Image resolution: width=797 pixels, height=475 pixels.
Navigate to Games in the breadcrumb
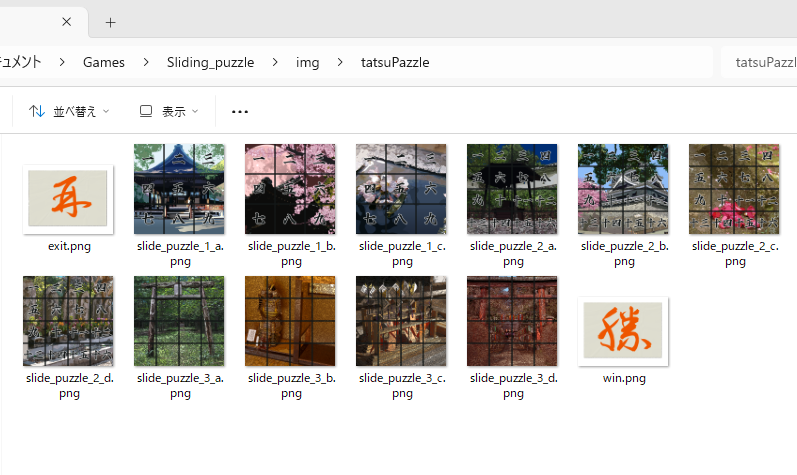pyautogui.click(x=104, y=62)
